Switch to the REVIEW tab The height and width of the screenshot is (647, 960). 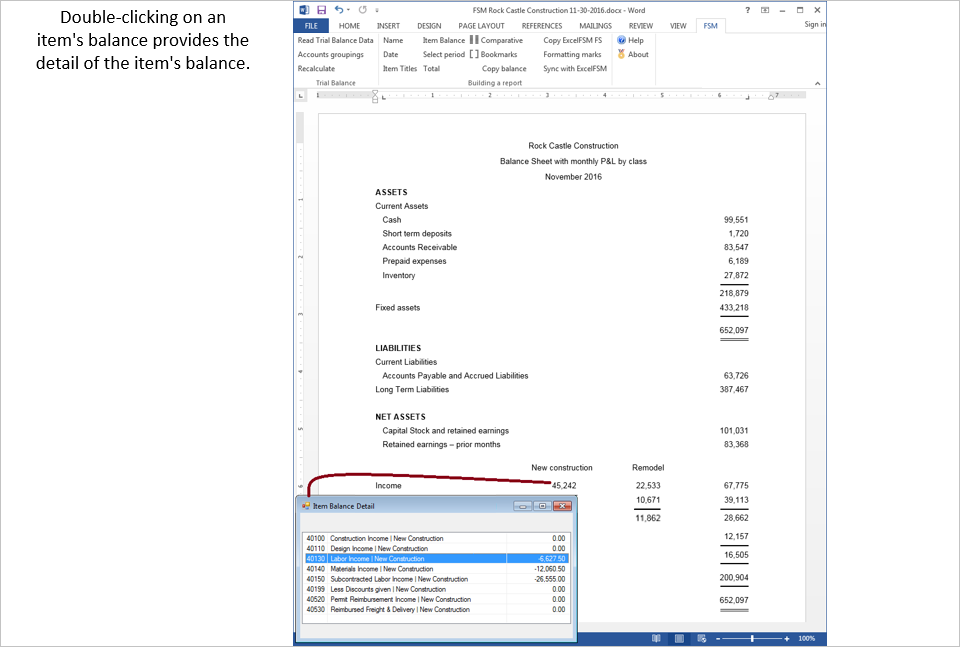640,26
